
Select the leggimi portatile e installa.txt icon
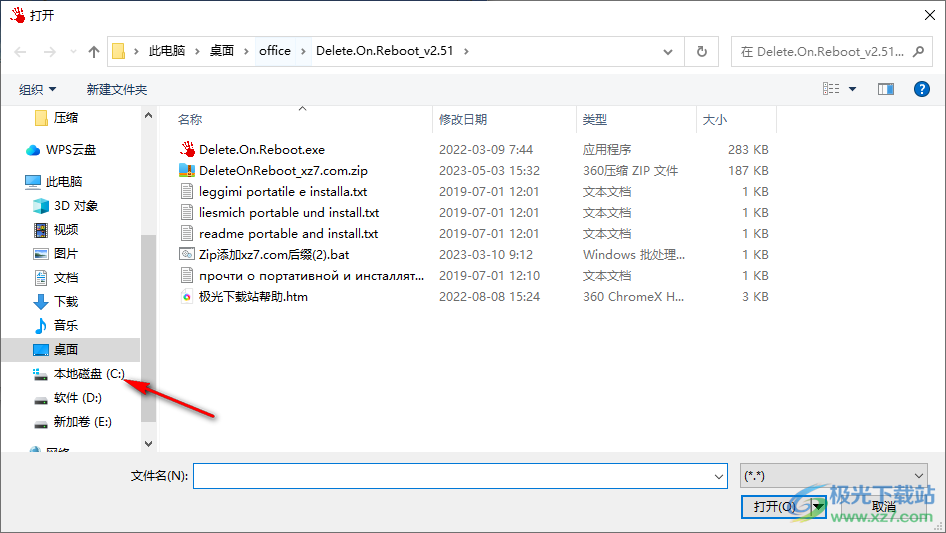[187, 191]
